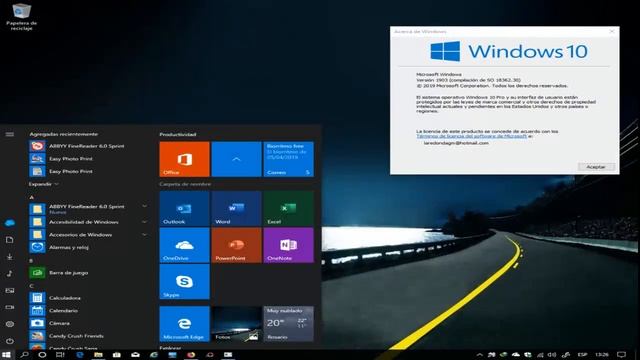Click the Windows Start button
Image resolution: width=640 pixels, height=360 pixels.
tap(6, 355)
